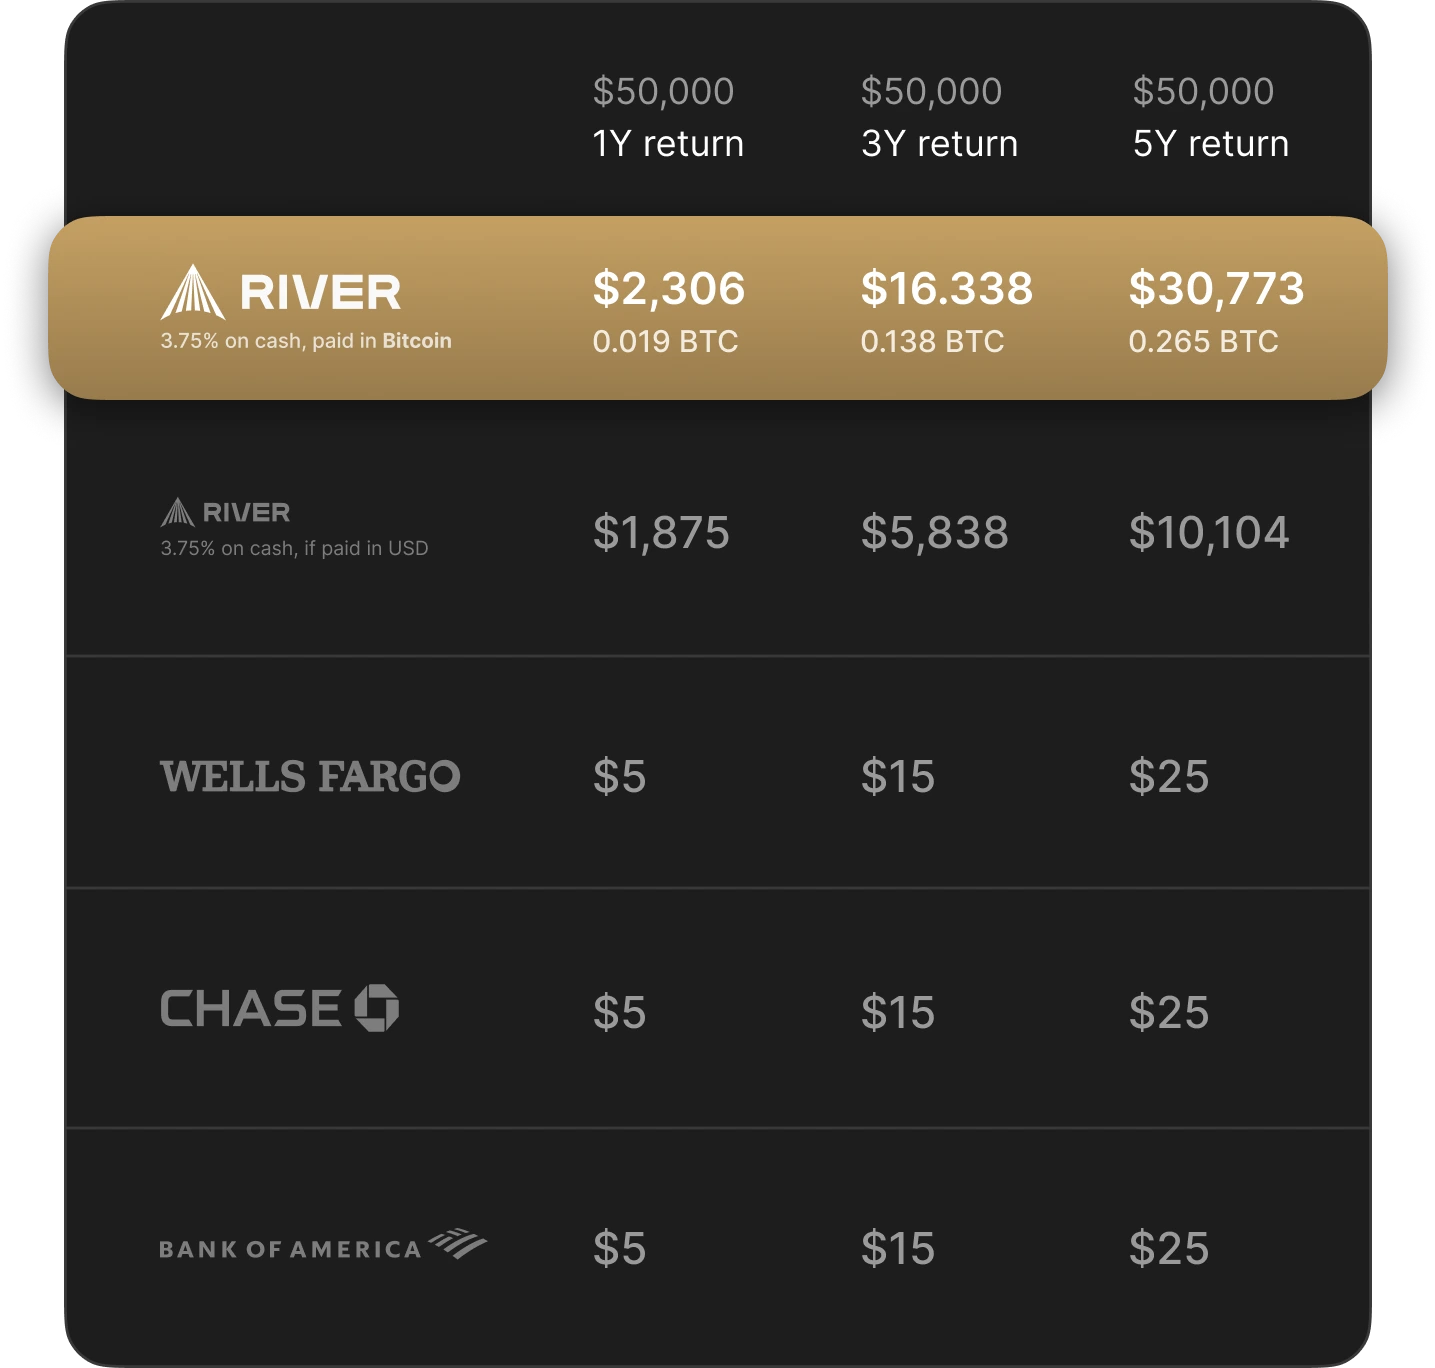Click the BANK OF AMERICA wordmark
1435x1368 pixels.
pos(290,1249)
